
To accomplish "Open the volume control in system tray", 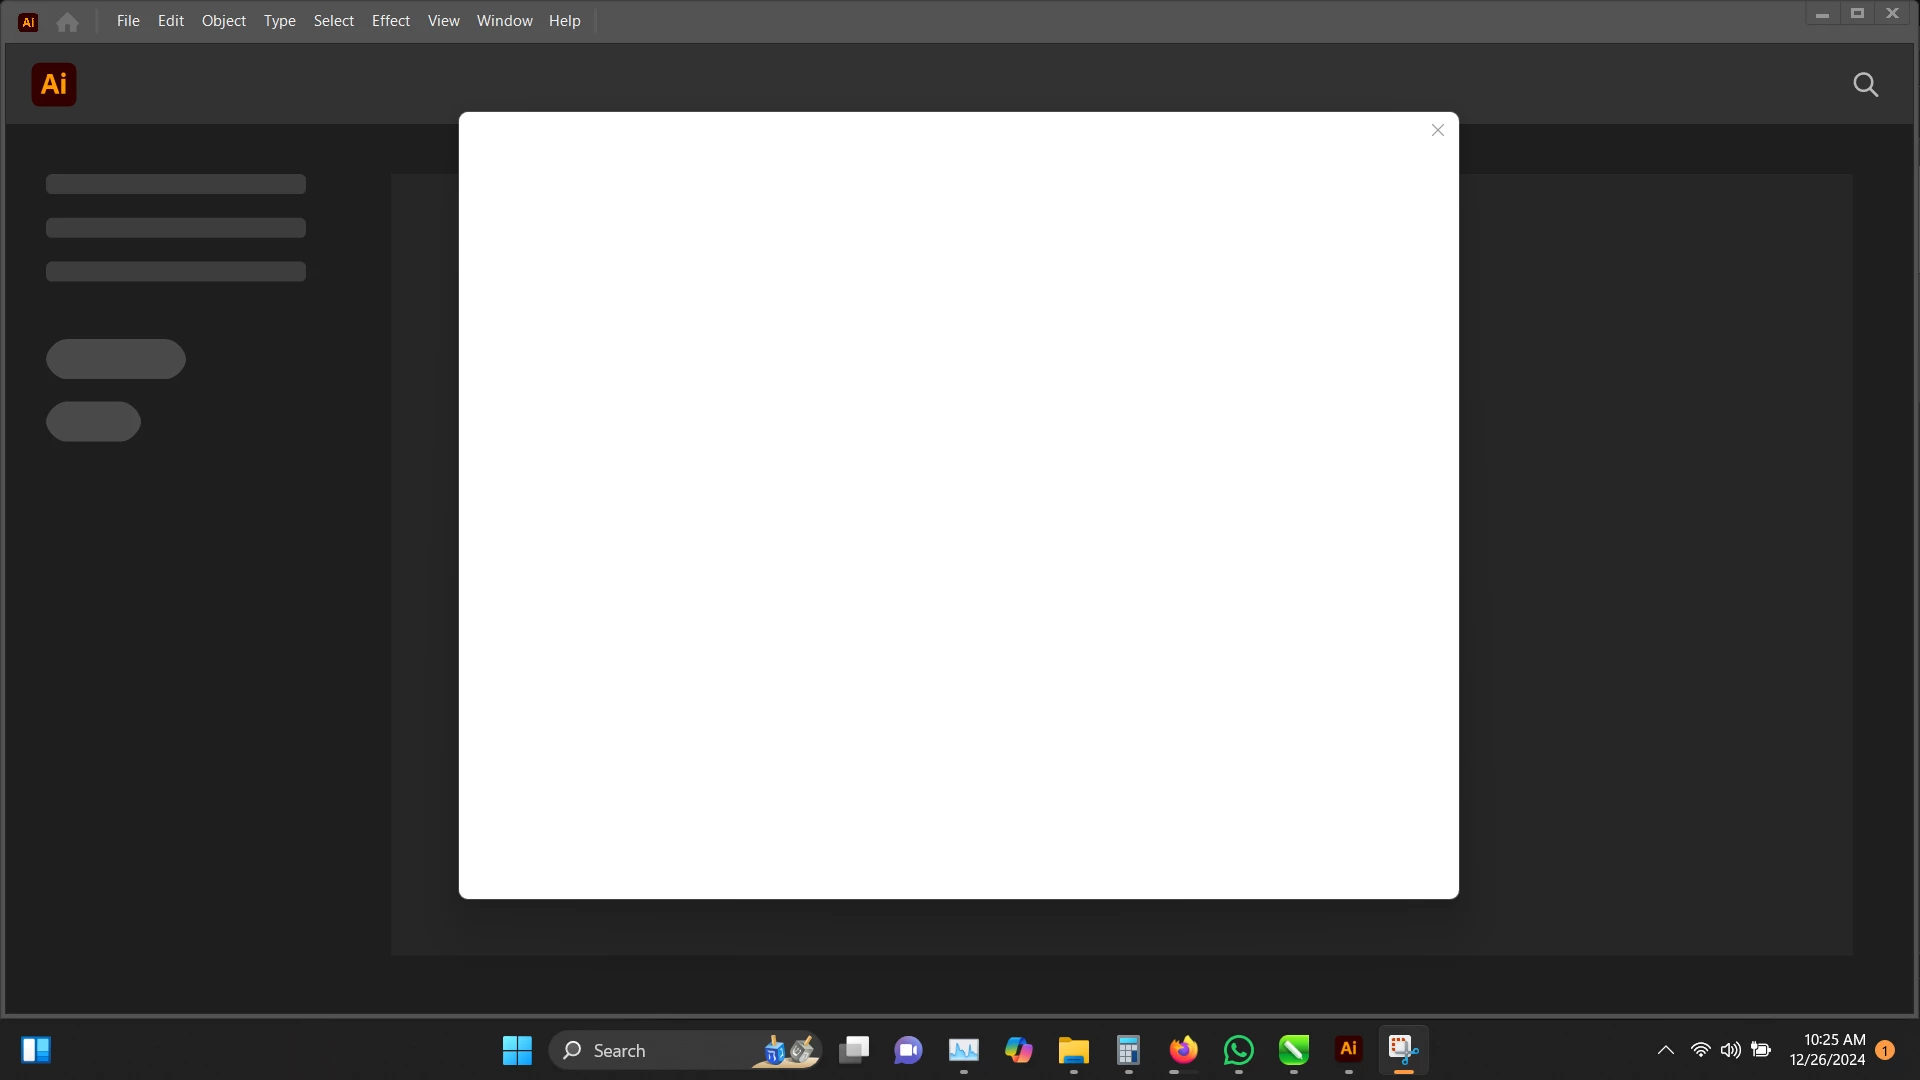I will pyautogui.click(x=1730, y=1050).
